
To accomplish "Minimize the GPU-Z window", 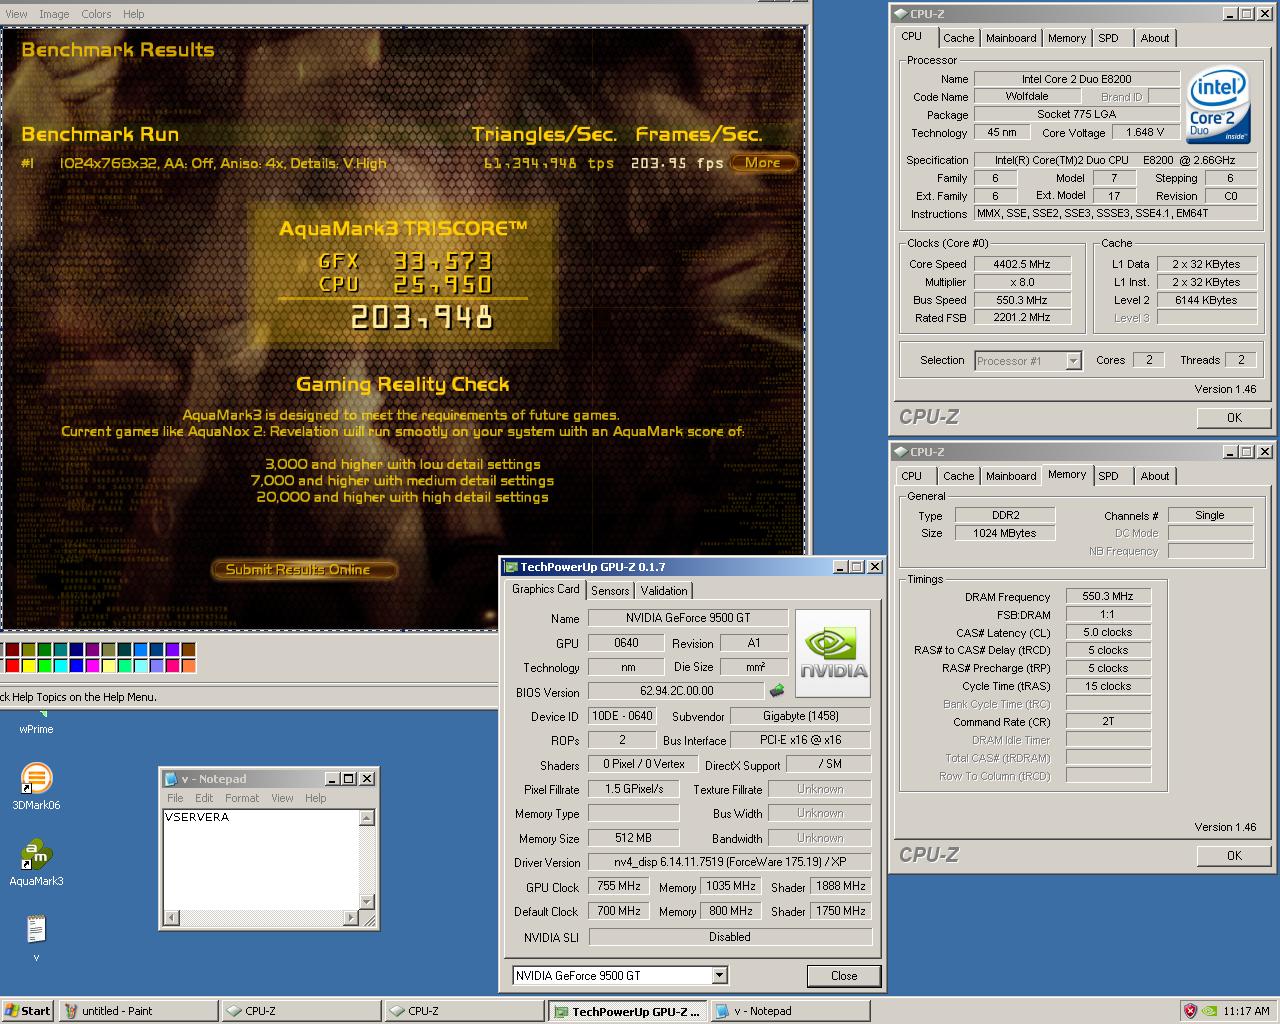I will [x=840, y=567].
